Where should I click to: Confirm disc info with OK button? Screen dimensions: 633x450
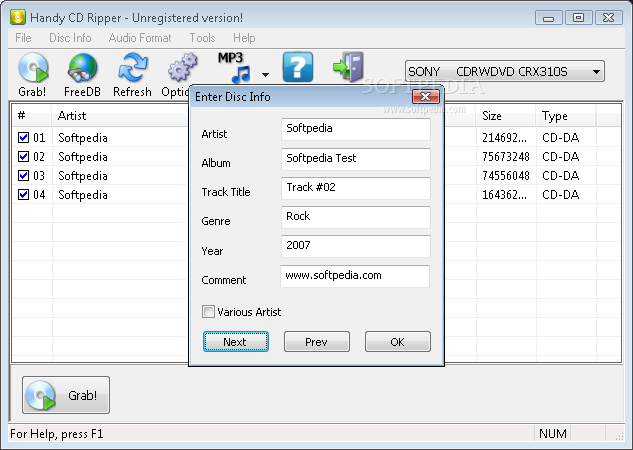398,342
